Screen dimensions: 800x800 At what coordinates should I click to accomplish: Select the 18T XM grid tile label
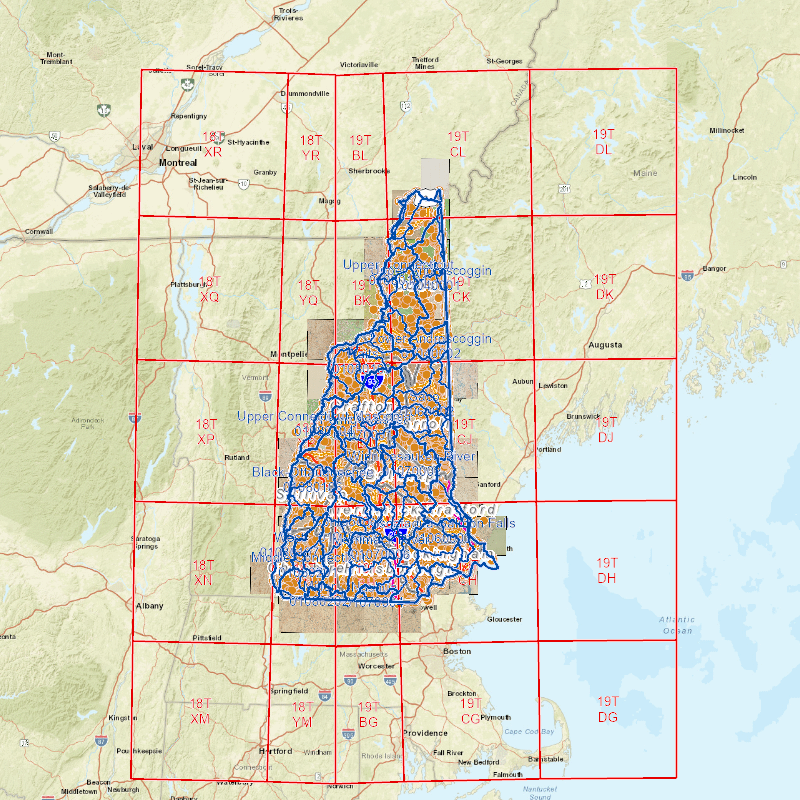coord(201,712)
